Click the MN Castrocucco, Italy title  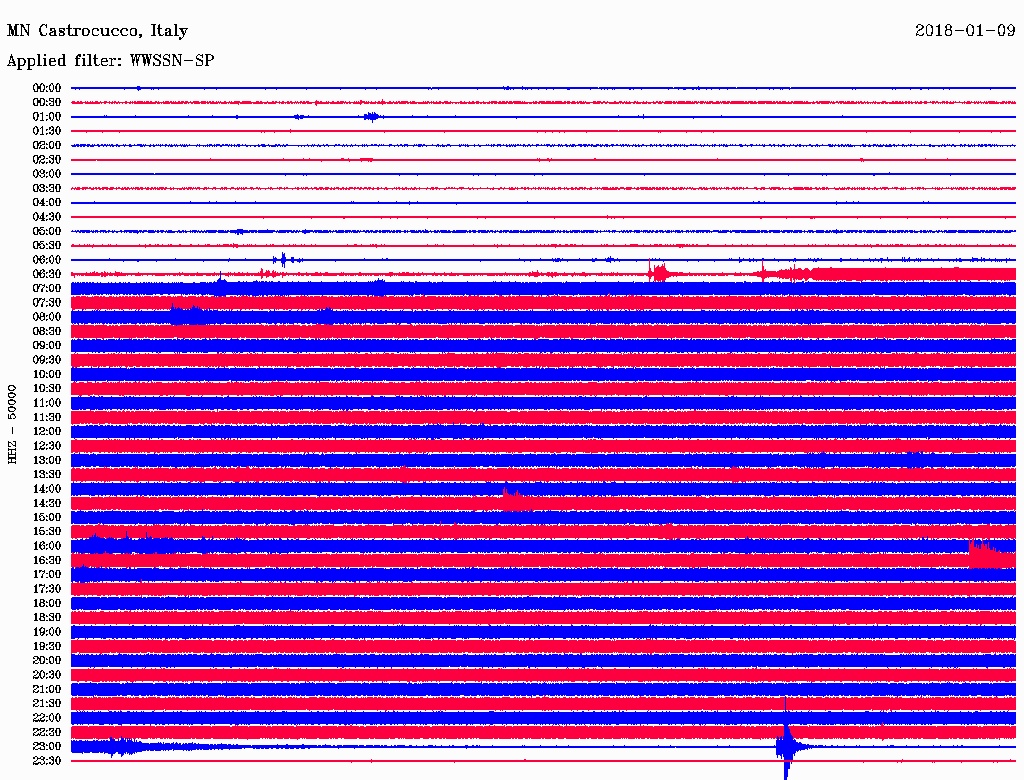tap(97, 31)
